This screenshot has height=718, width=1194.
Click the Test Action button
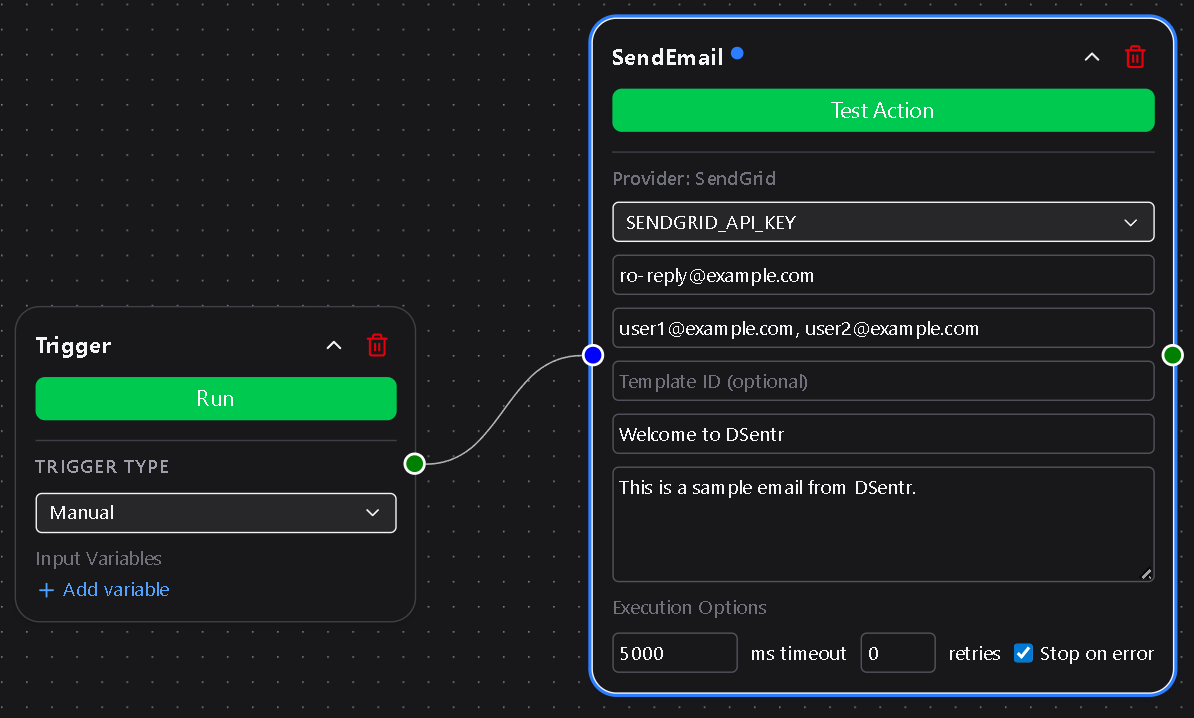(883, 110)
